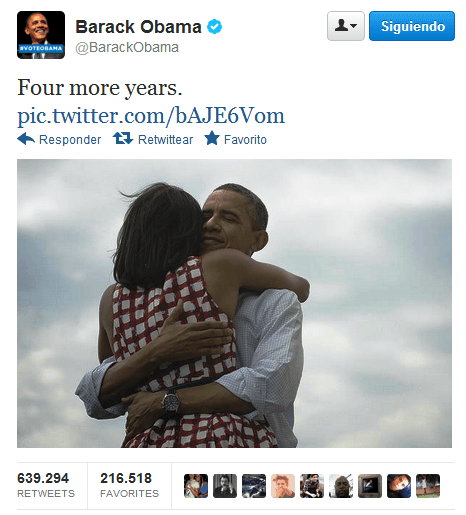Open the last retweeter avatar thumbnail
The image size is (466, 515).
tap(428, 486)
